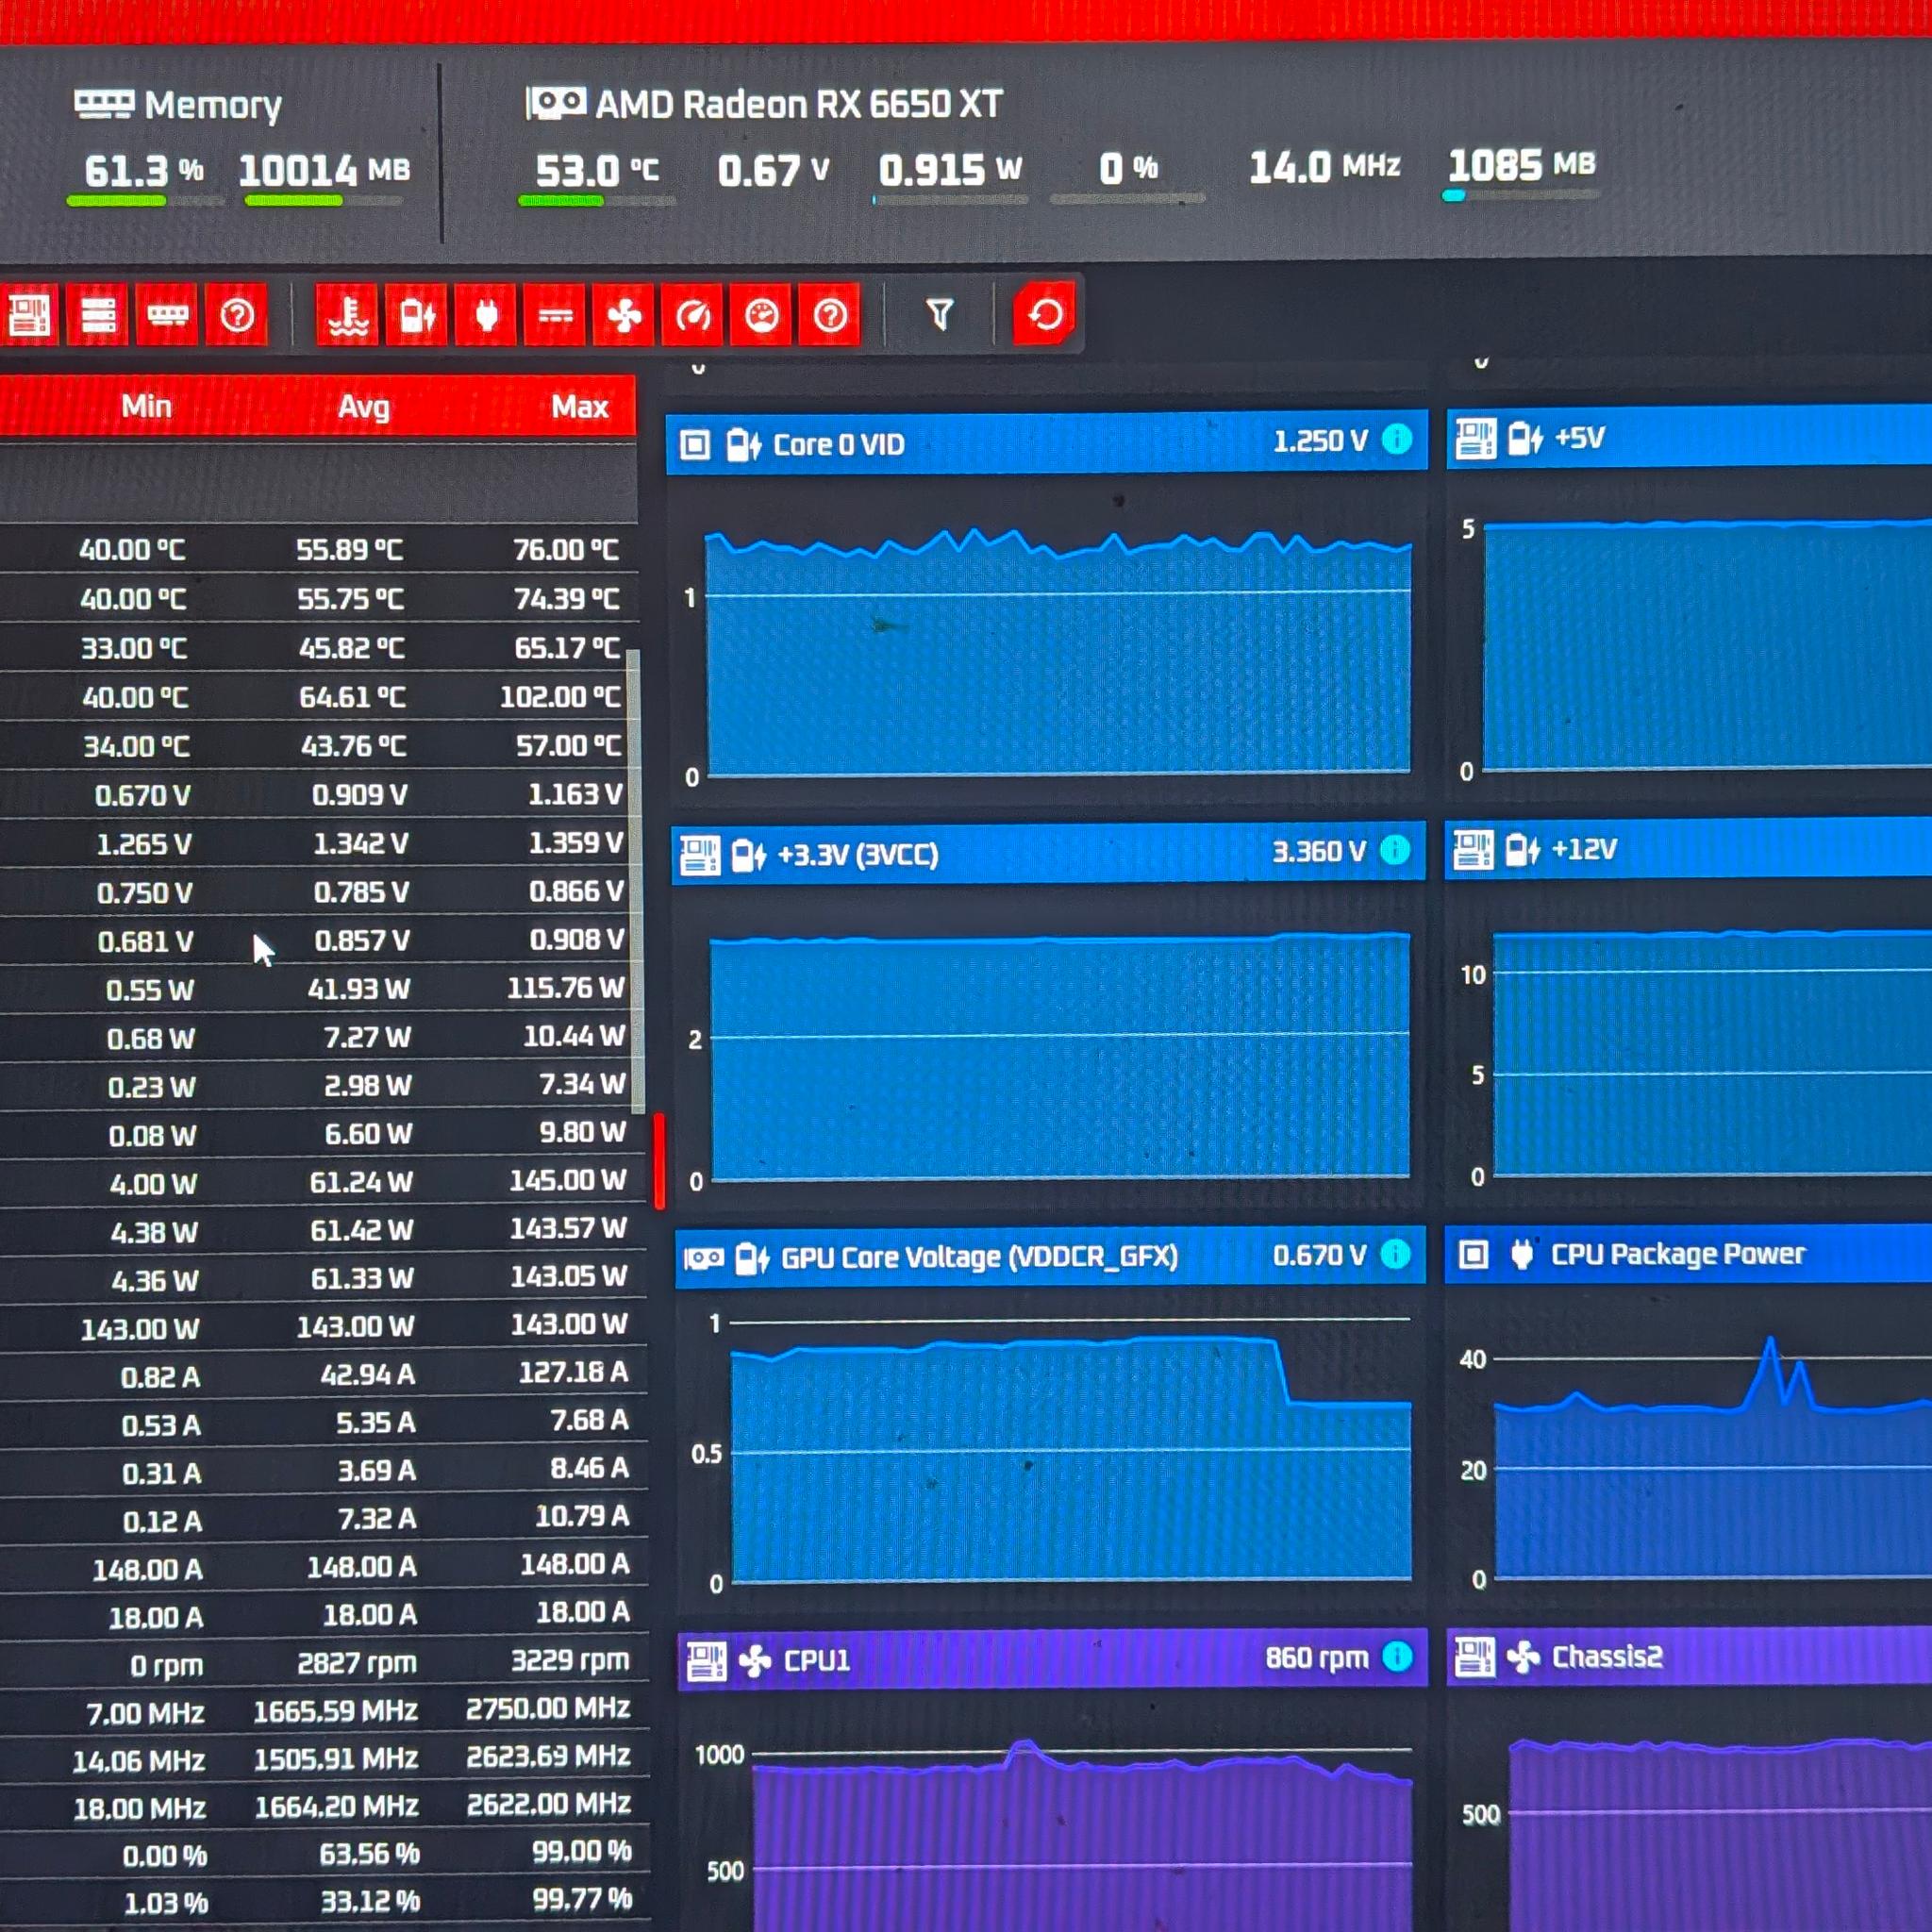Image resolution: width=1932 pixels, height=1932 pixels.
Task: Select the 102.00 °C max temperature cell
Action: tap(560, 696)
